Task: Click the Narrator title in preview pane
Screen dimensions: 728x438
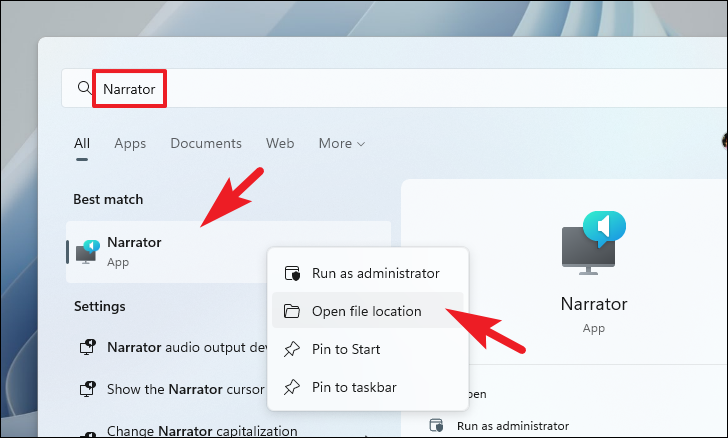Action: pos(594,304)
